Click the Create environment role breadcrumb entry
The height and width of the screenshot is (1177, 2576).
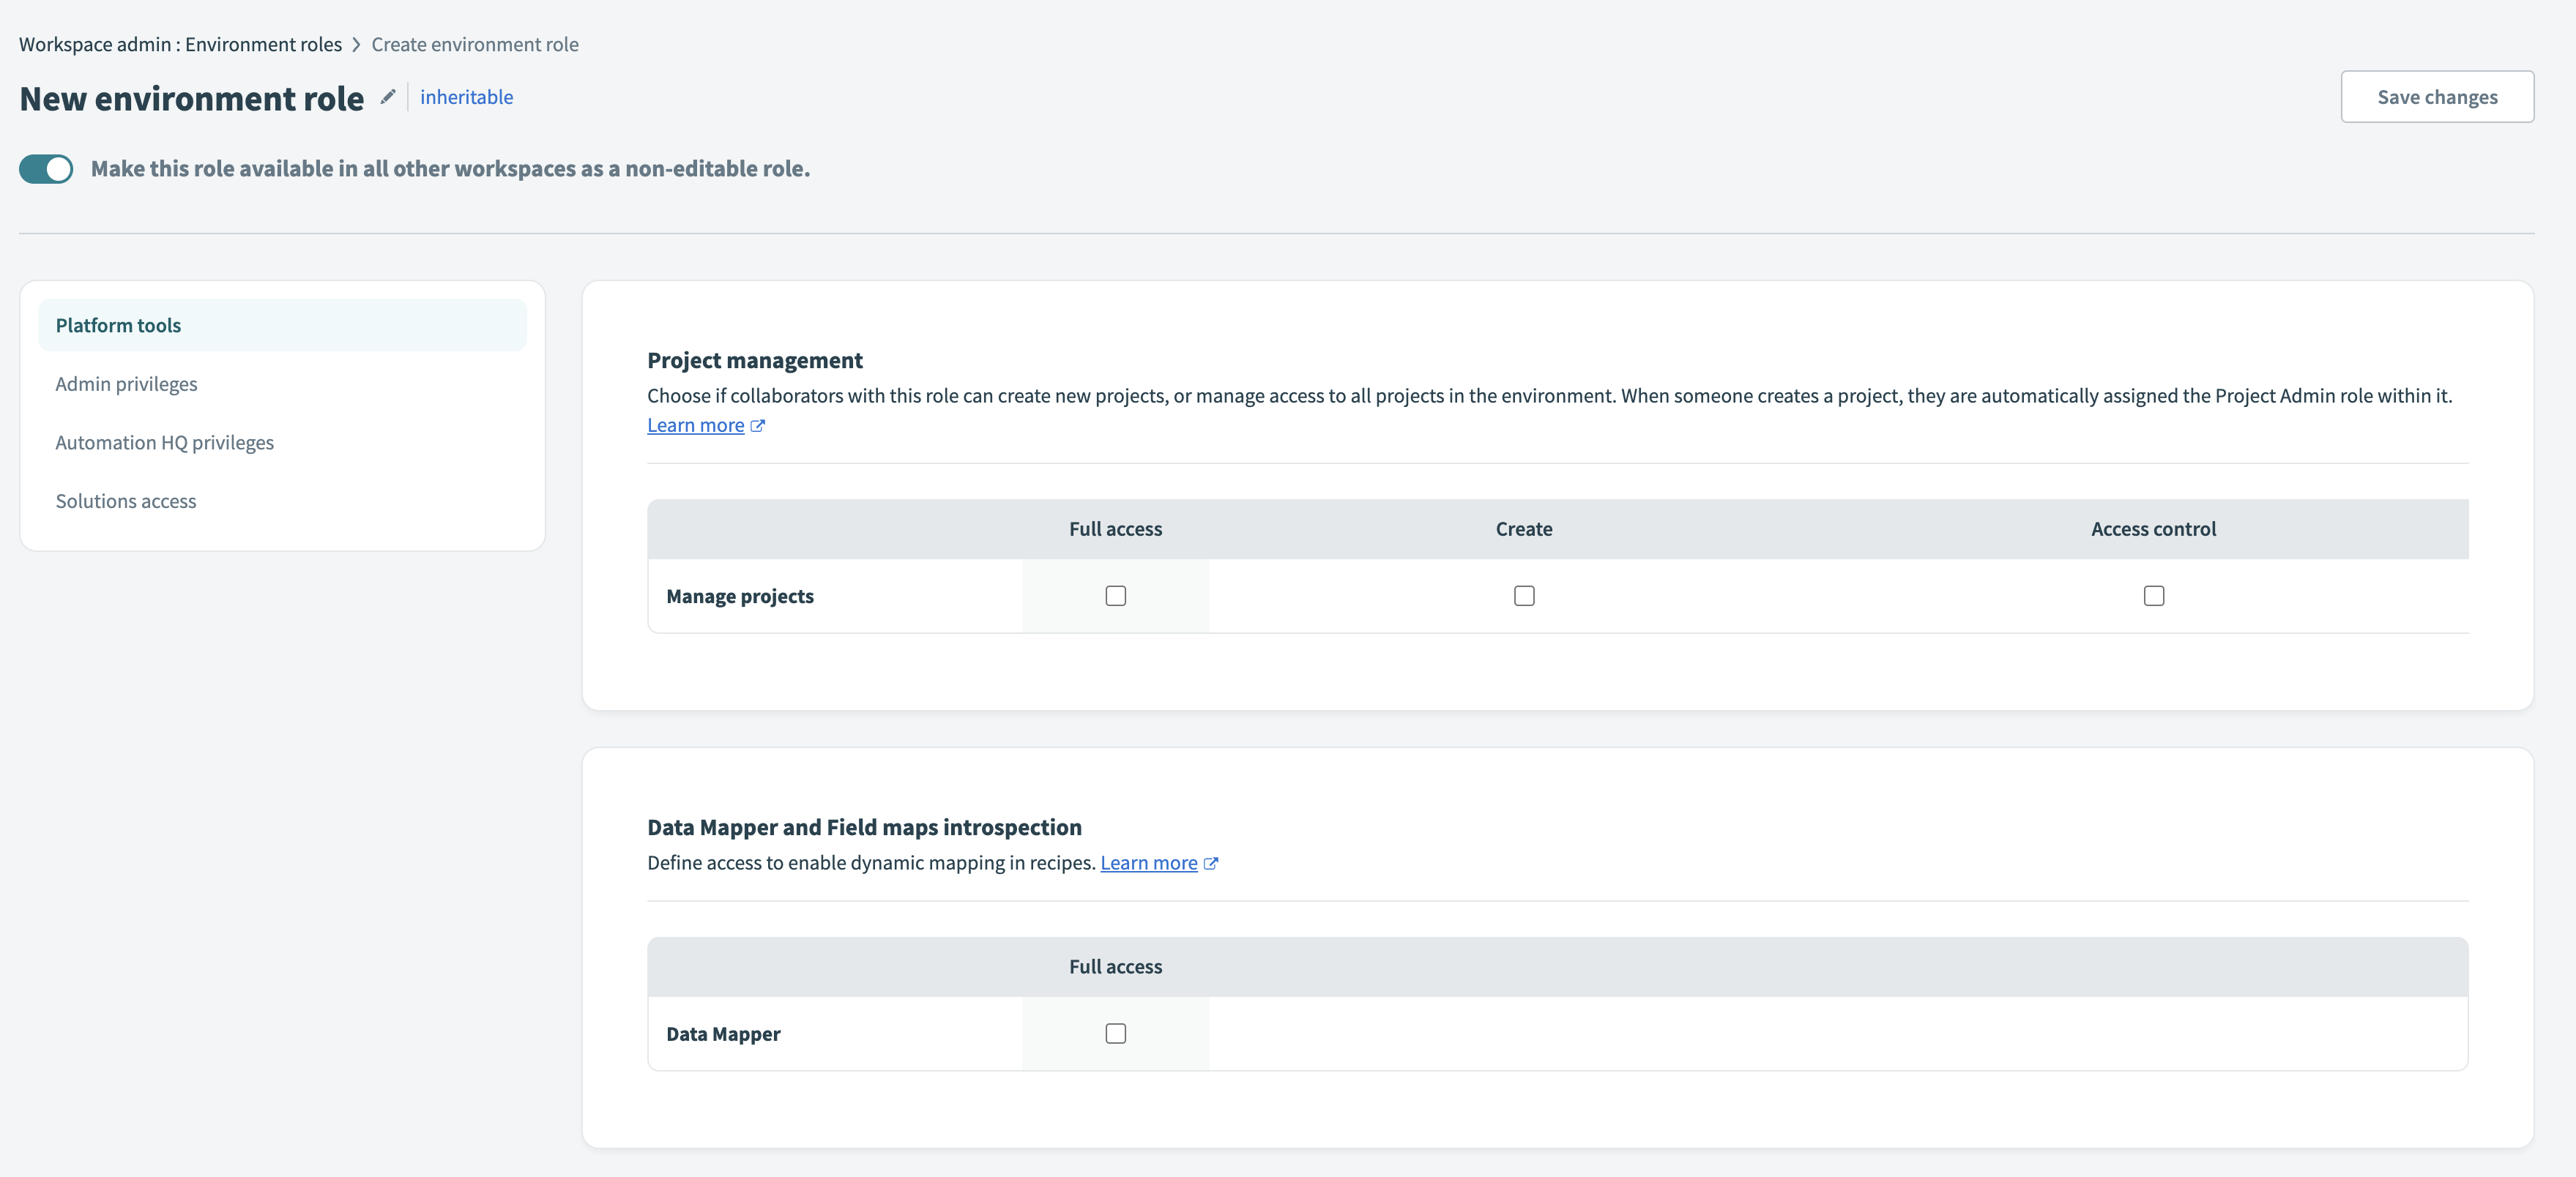pyautogui.click(x=475, y=44)
